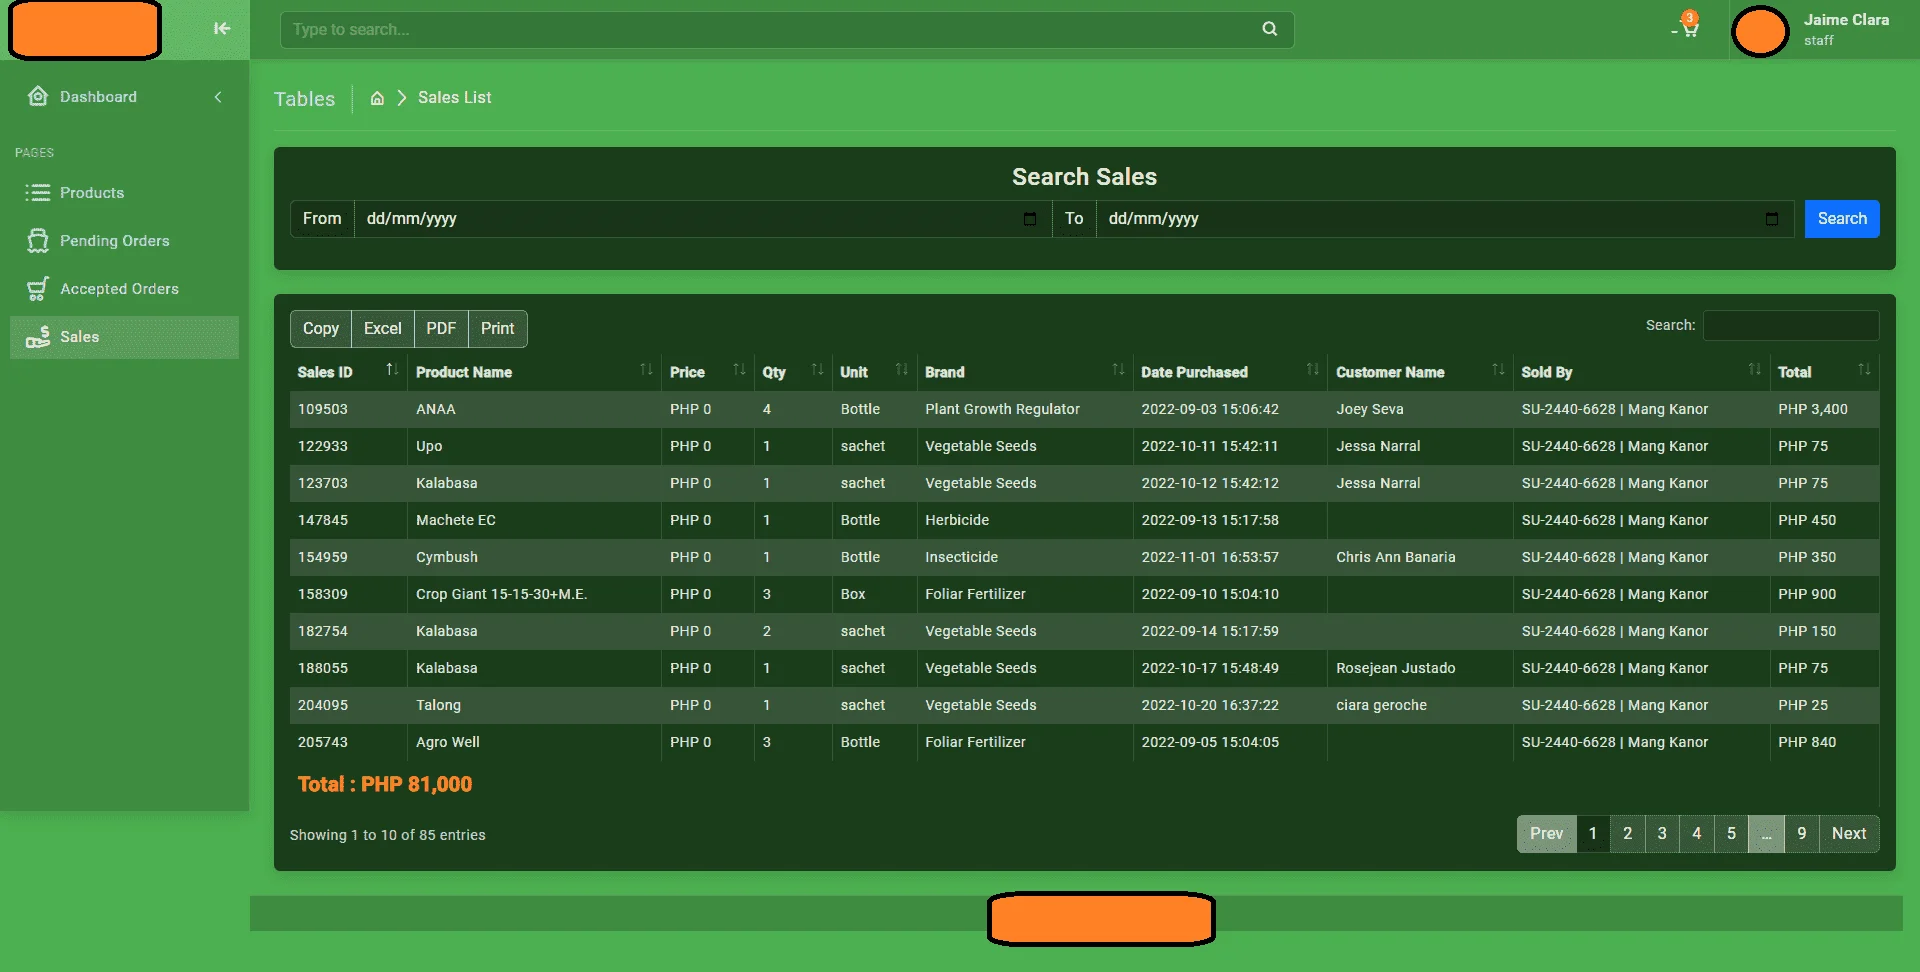Sort by the Sales ID column arrows
1920x972 pixels.
coord(392,370)
